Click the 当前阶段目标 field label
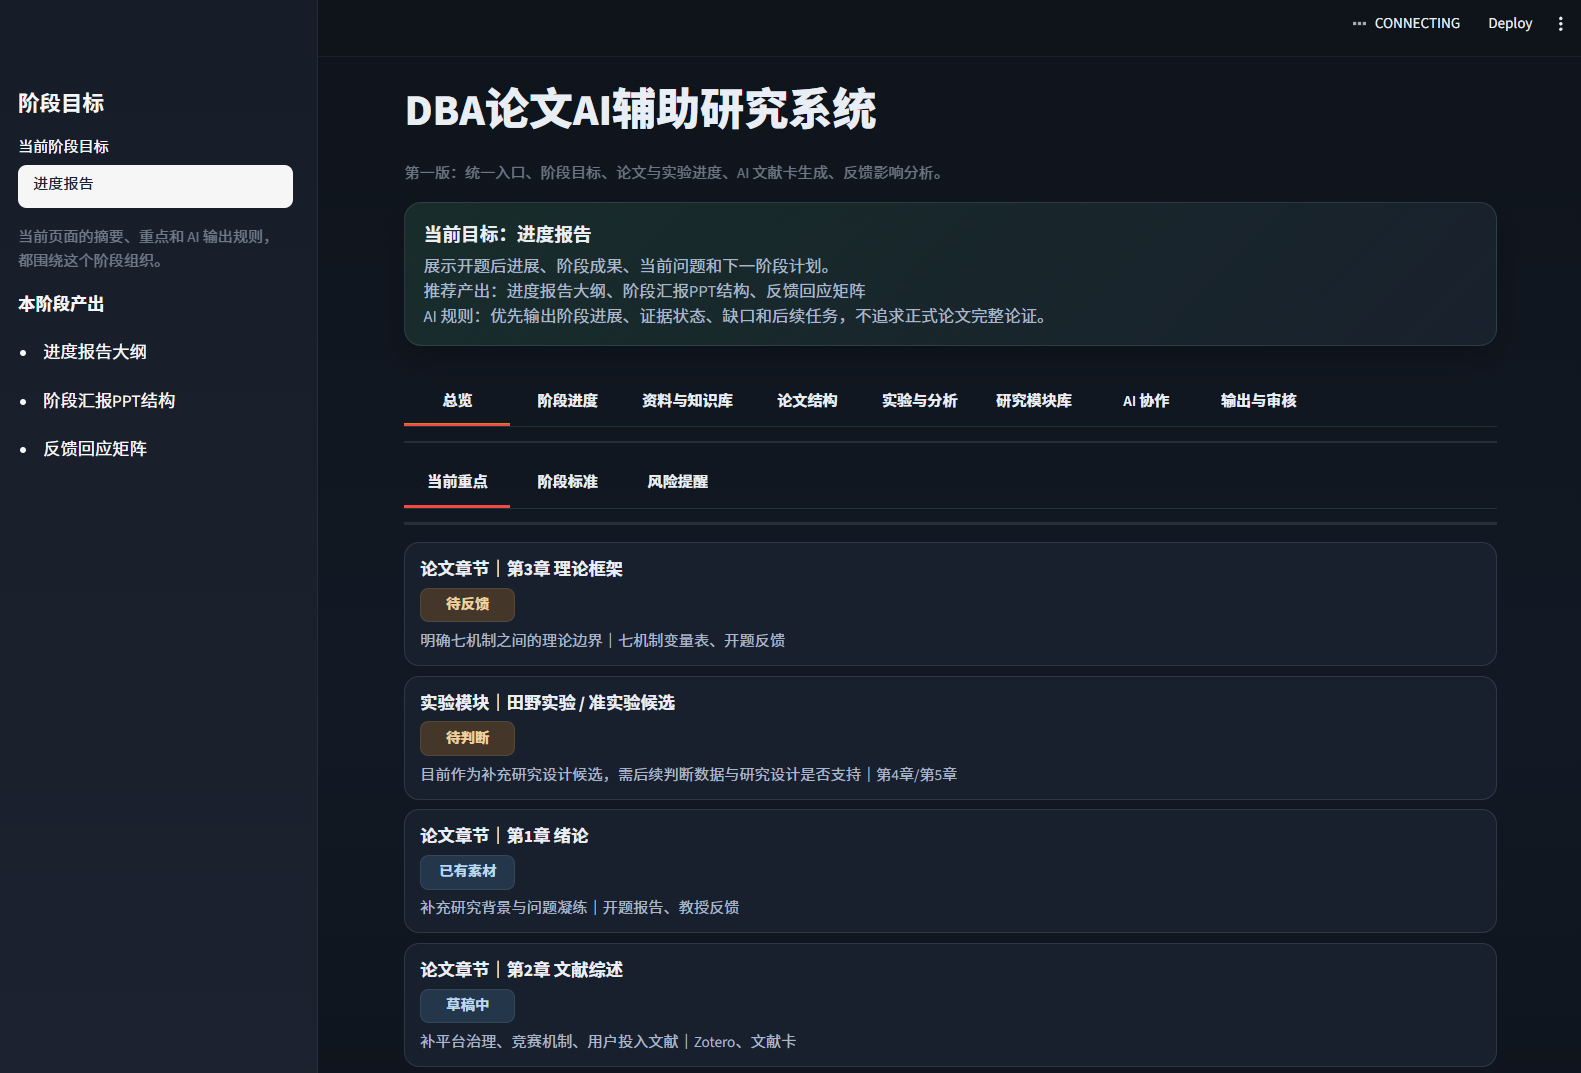 (x=63, y=147)
